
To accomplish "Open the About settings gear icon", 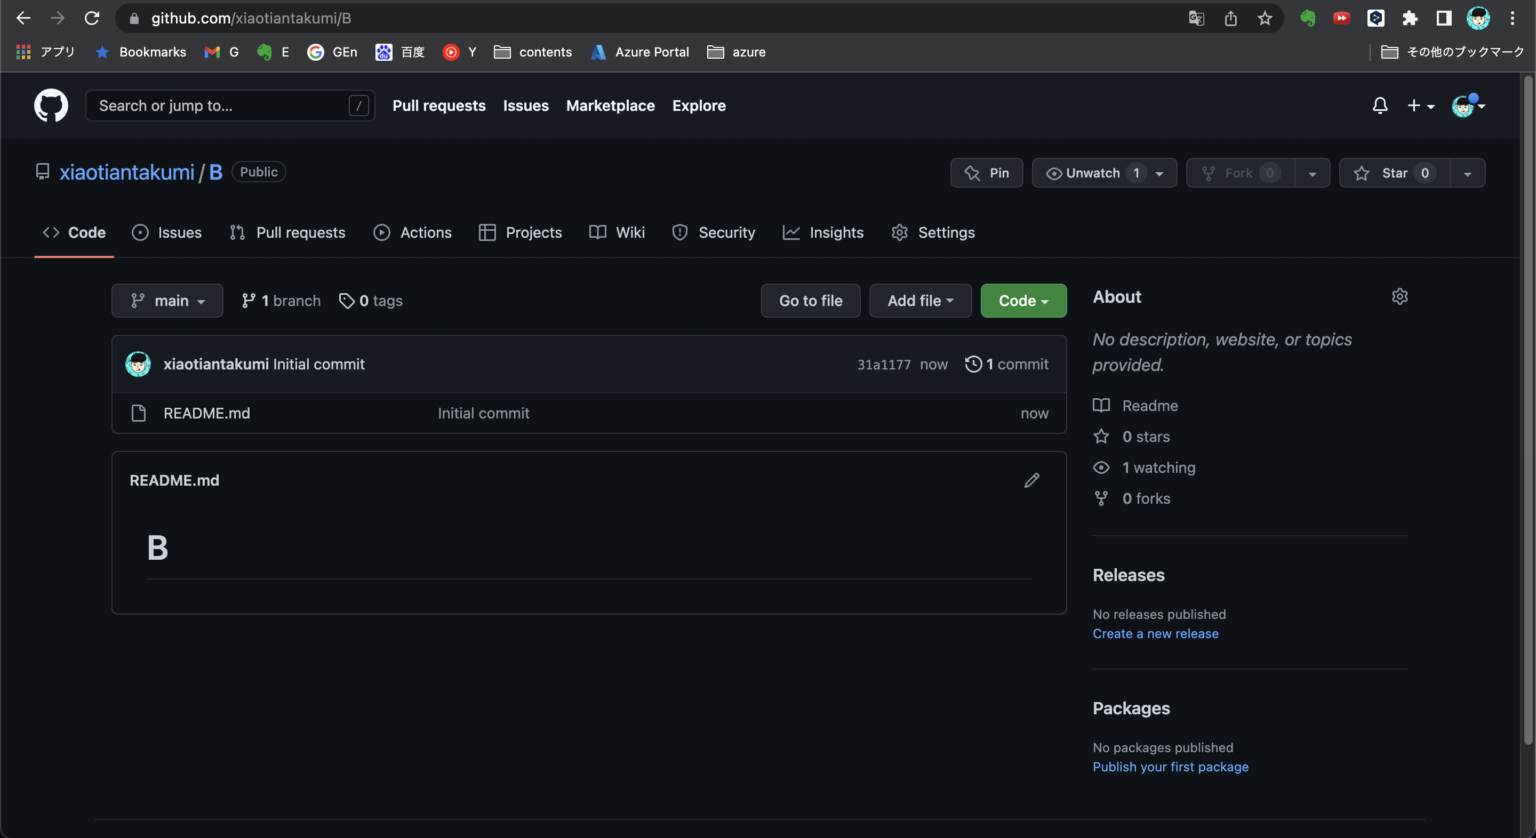I will click(x=1399, y=296).
